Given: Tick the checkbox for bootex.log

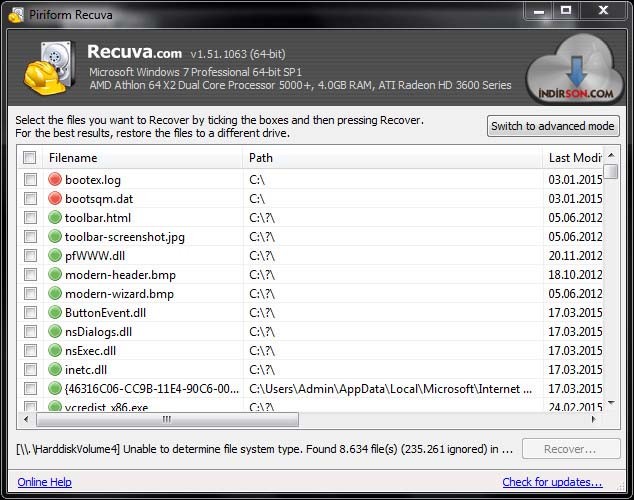Looking at the screenshot, I should (30, 179).
